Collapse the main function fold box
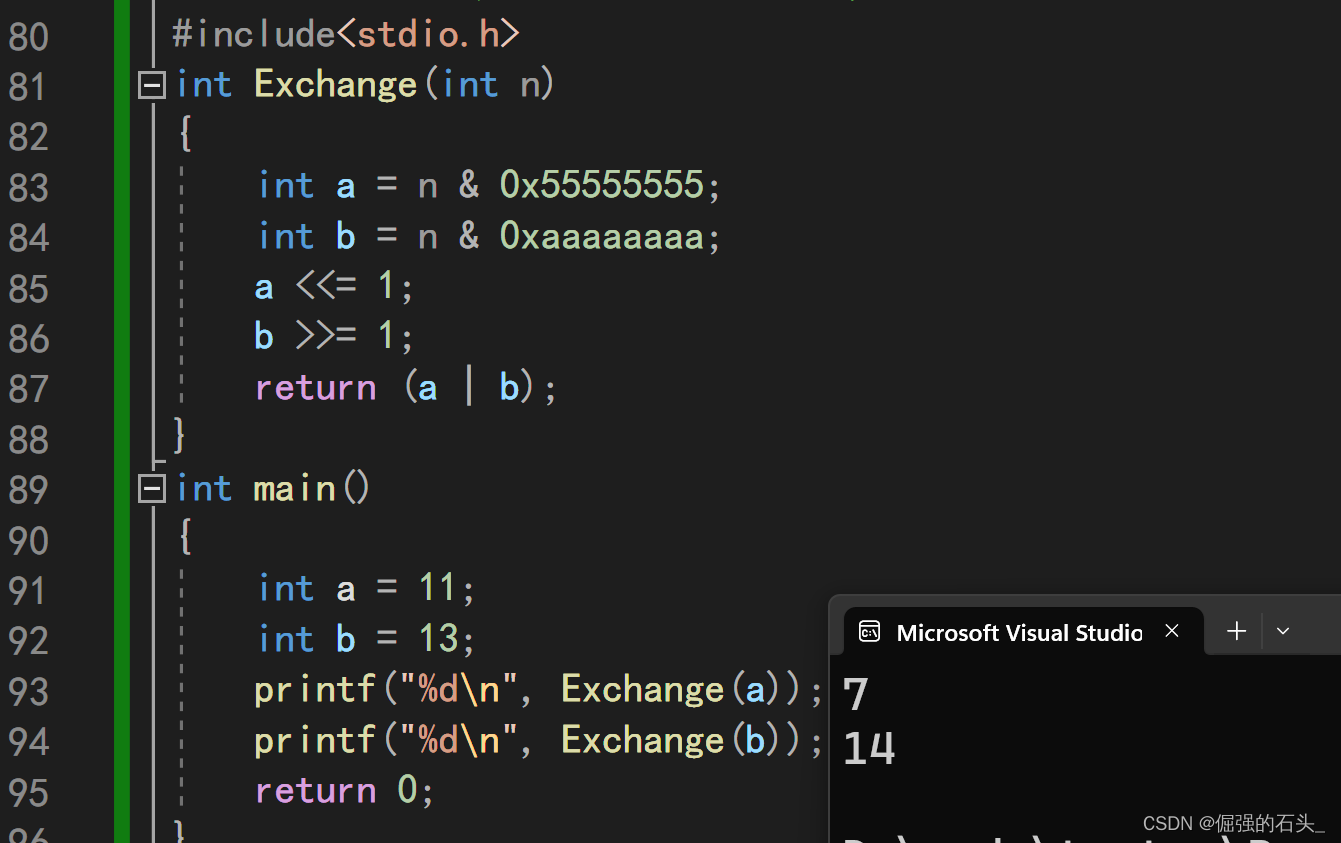Image resolution: width=1341 pixels, height=843 pixels. (x=152, y=489)
